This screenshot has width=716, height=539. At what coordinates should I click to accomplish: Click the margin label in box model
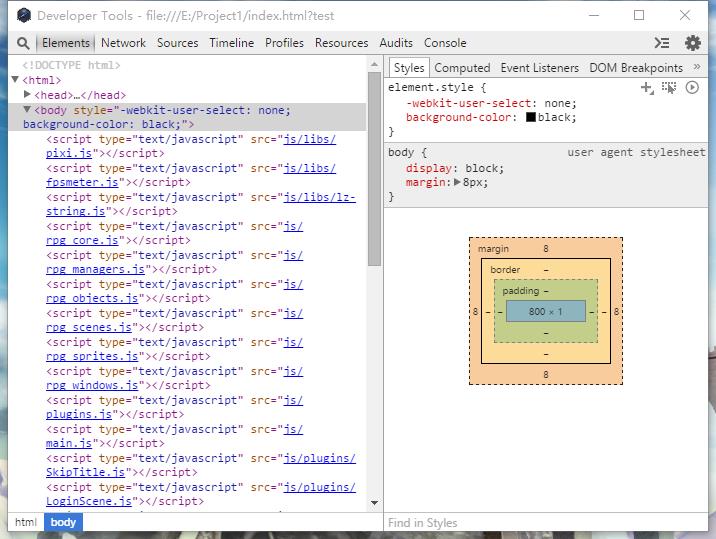(x=493, y=249)
